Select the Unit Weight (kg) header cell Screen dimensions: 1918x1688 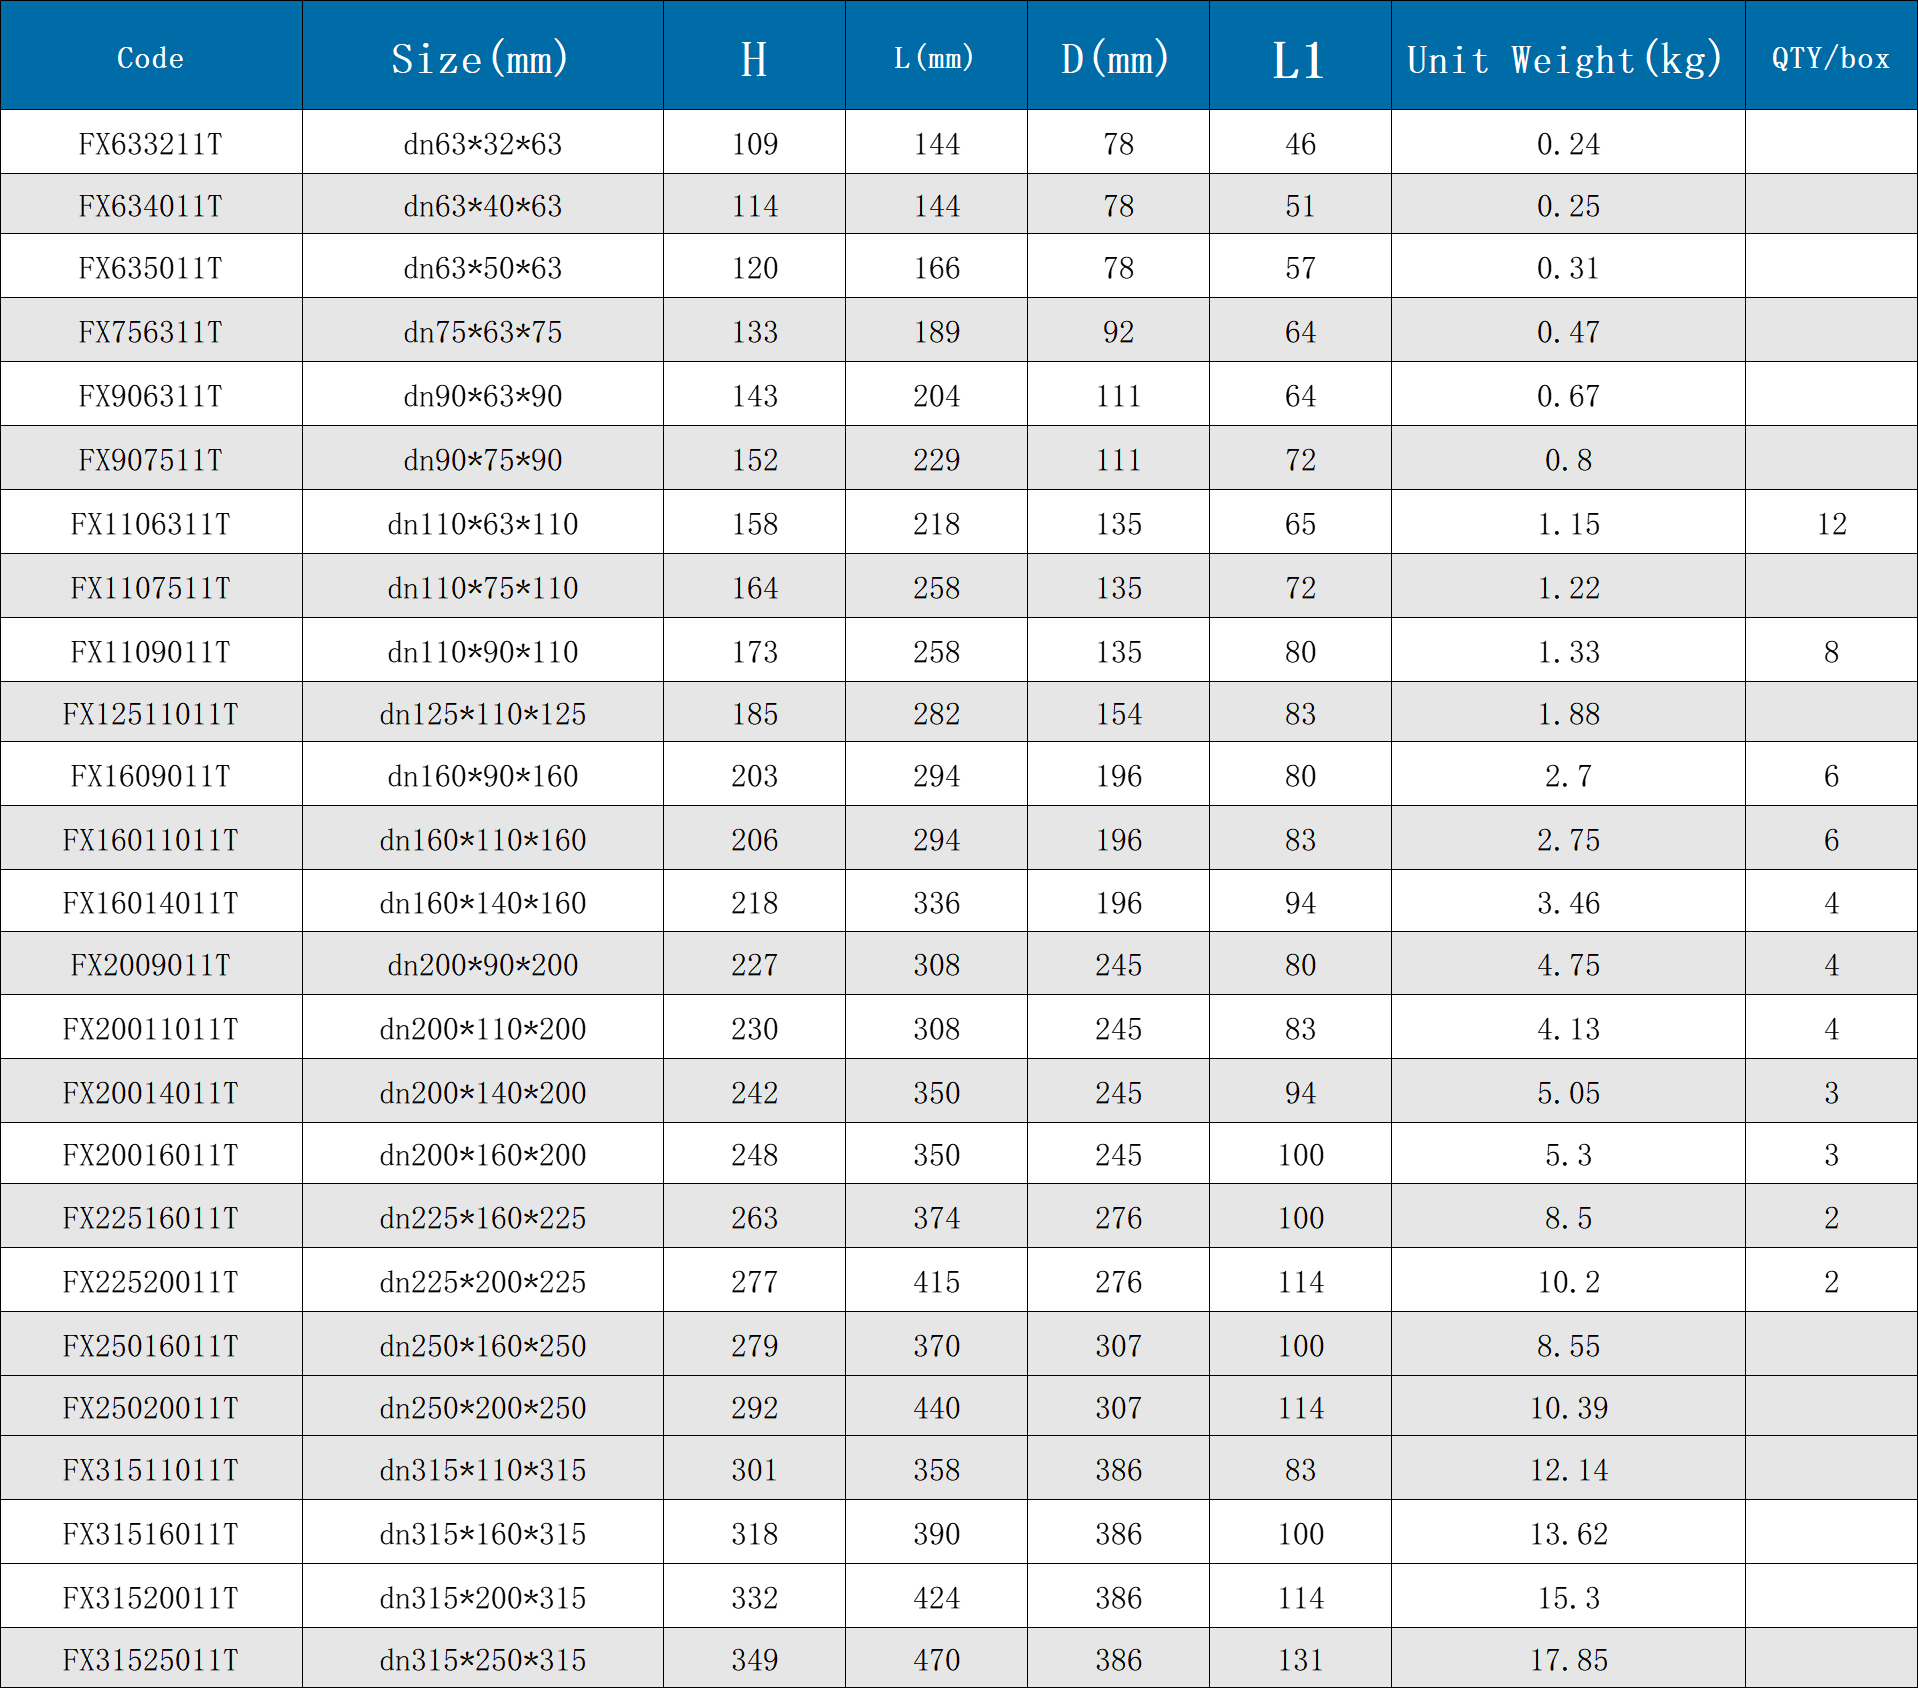1566,58
